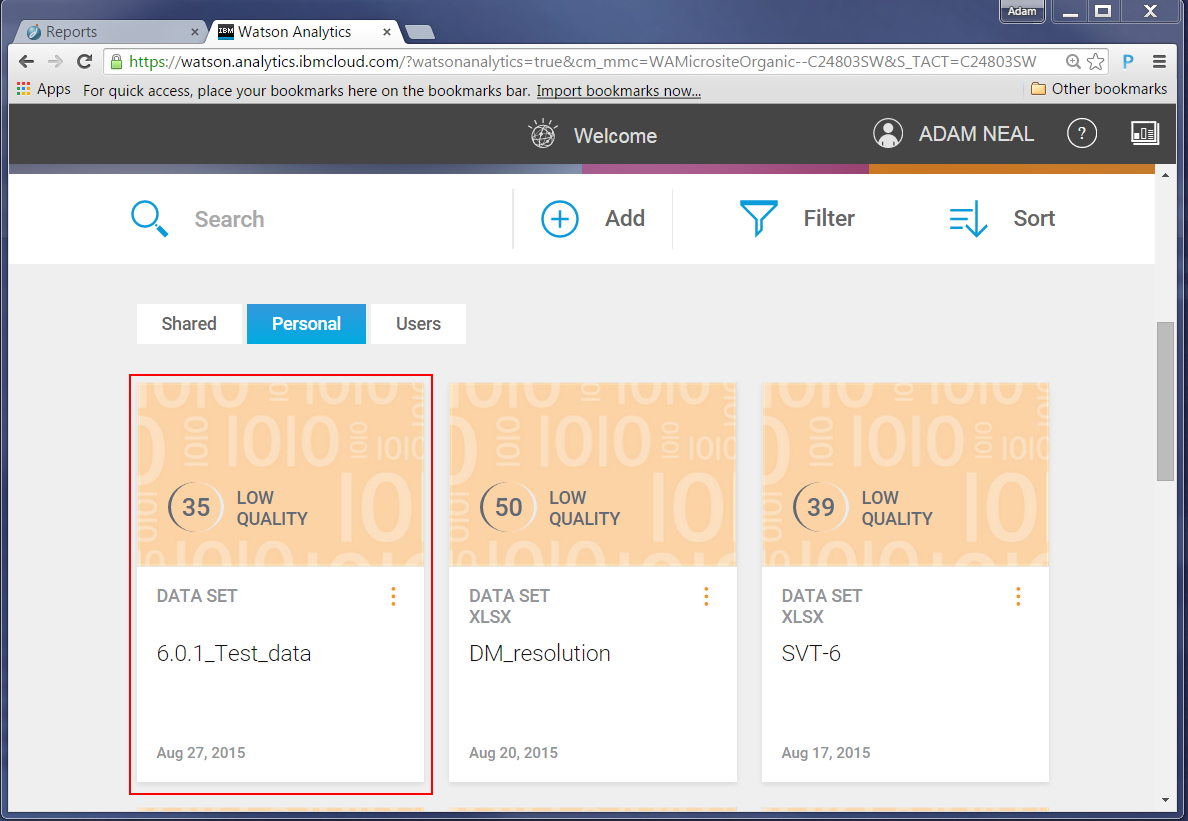
Task: Close the Watson Analytics browser tab
Action: [386, 32]
